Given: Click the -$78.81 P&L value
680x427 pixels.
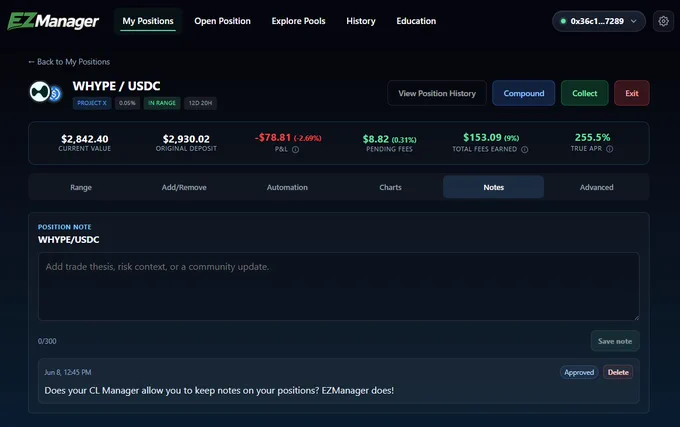Looking at the screenshot, I should pos(273,137).
